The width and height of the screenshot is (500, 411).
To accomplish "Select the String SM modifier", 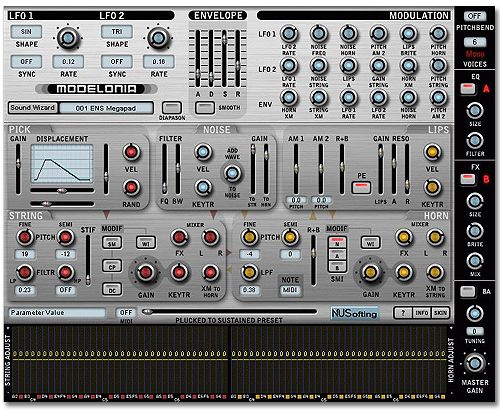I will 112,243.
